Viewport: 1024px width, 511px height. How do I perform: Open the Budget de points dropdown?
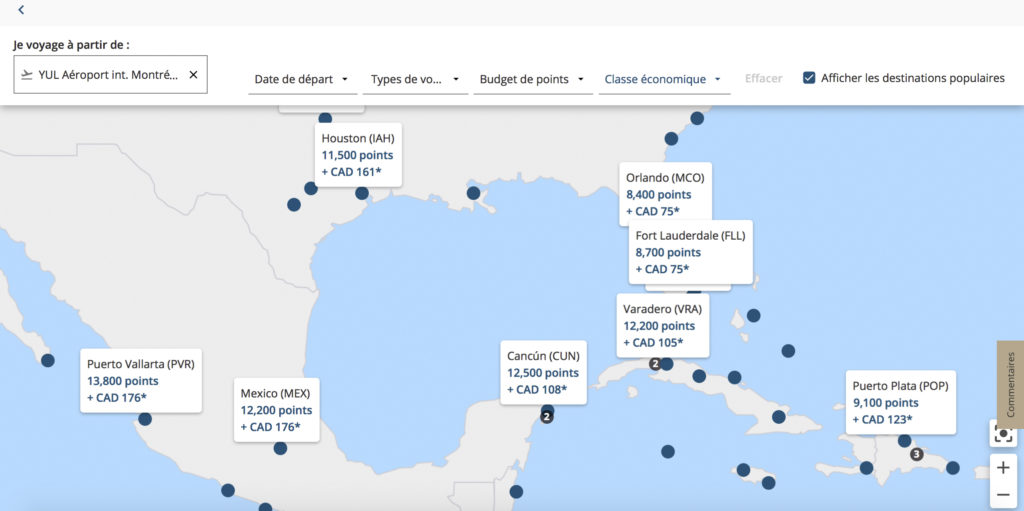pos(532,79)
